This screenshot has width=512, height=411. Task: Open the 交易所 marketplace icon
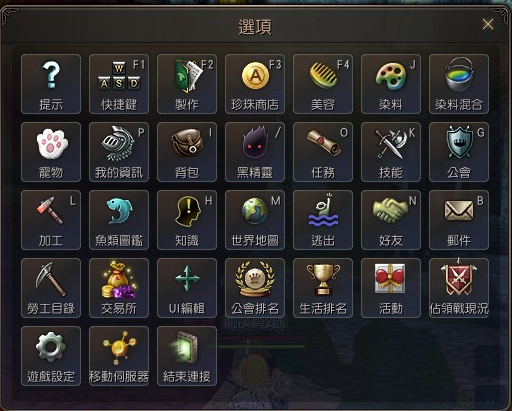pos(119,288)
